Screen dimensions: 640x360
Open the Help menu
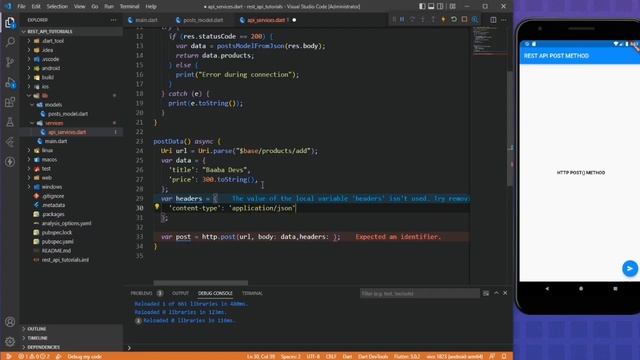(151, 7)
